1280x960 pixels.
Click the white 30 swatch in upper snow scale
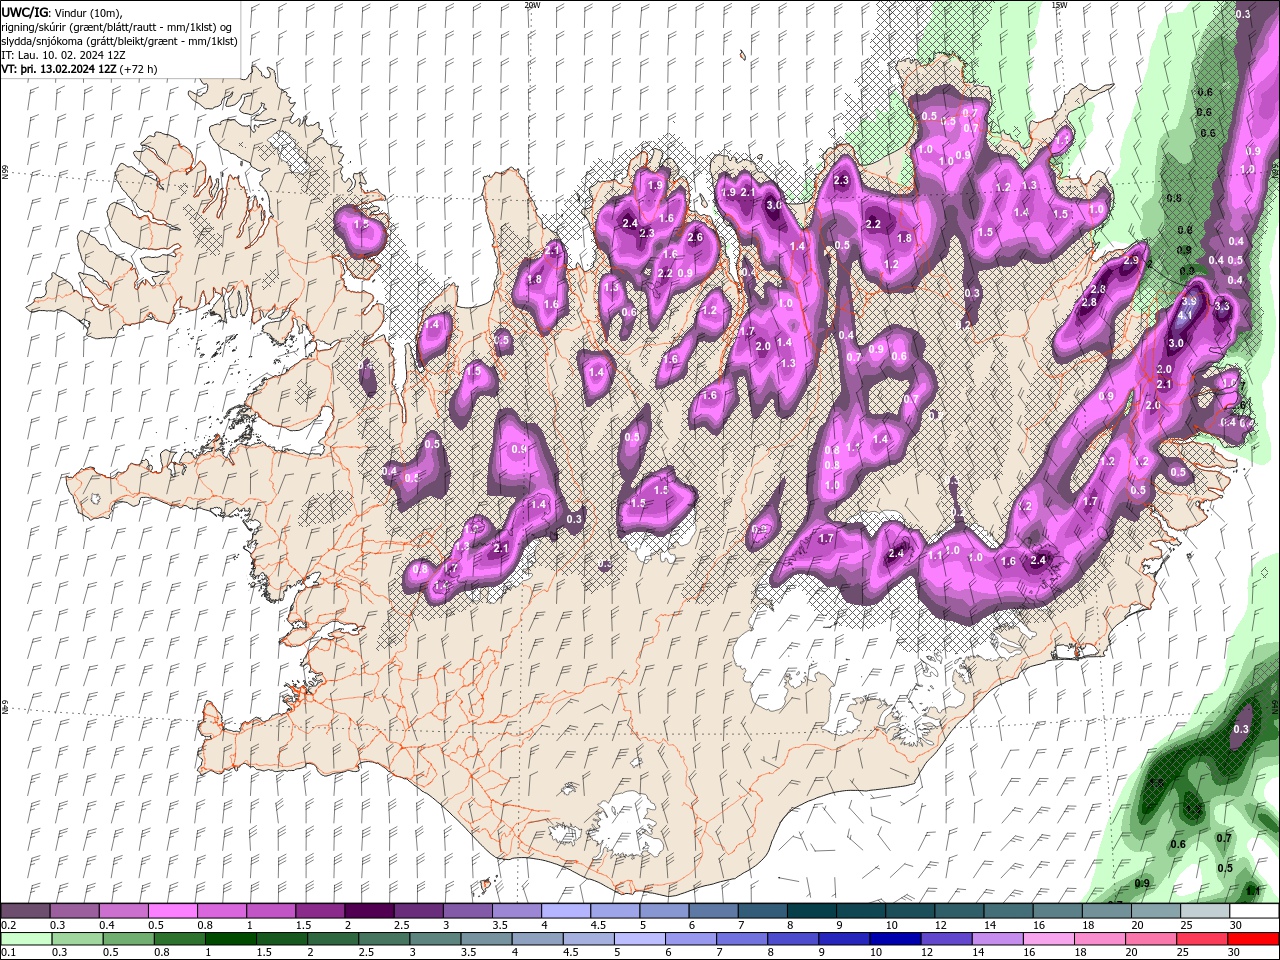tap(1254, 911)
